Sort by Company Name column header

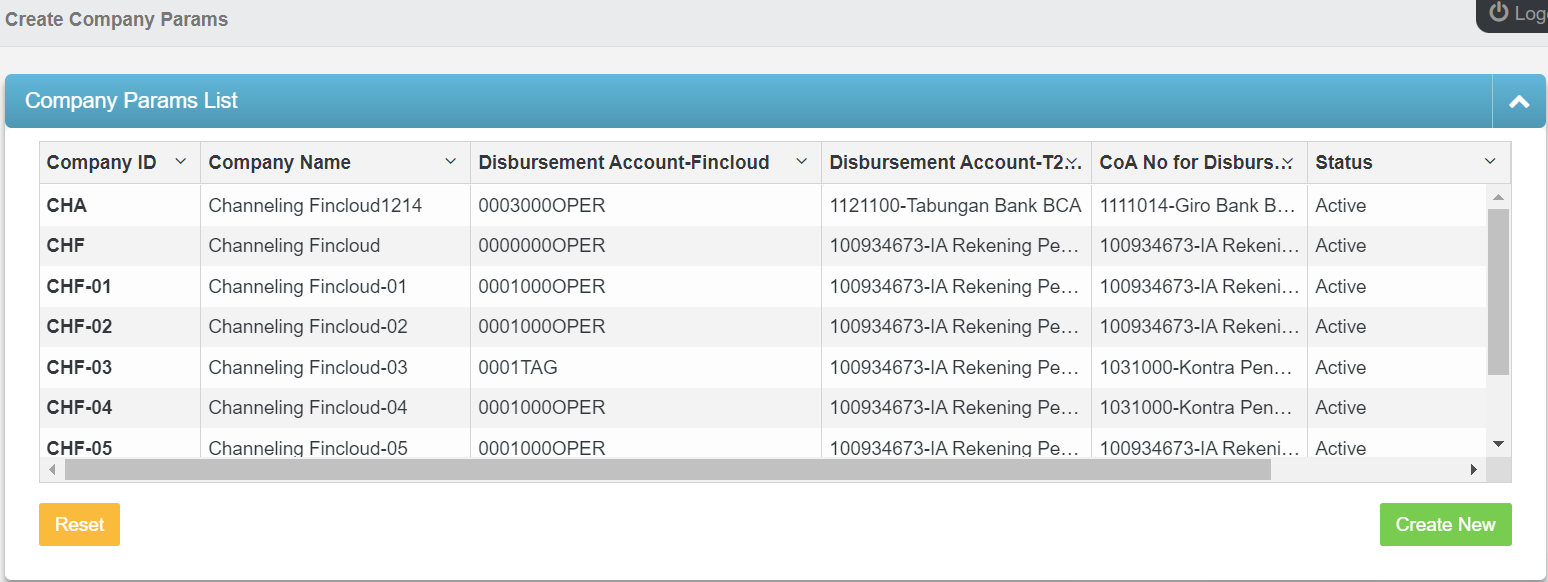[x=280, y=162]
